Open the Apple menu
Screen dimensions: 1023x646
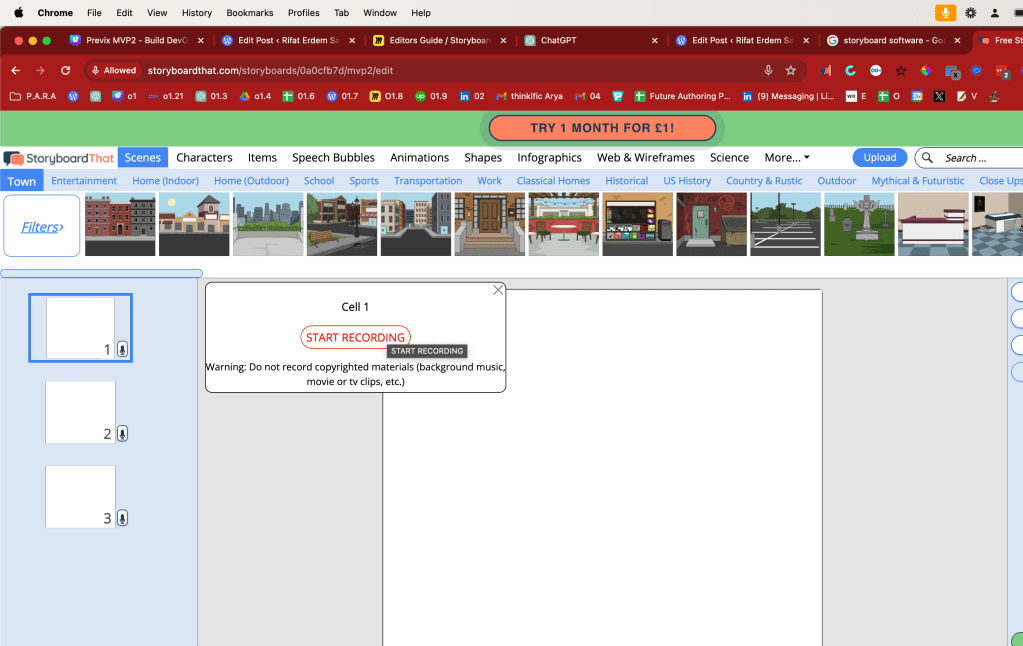[x=19, y=12]
